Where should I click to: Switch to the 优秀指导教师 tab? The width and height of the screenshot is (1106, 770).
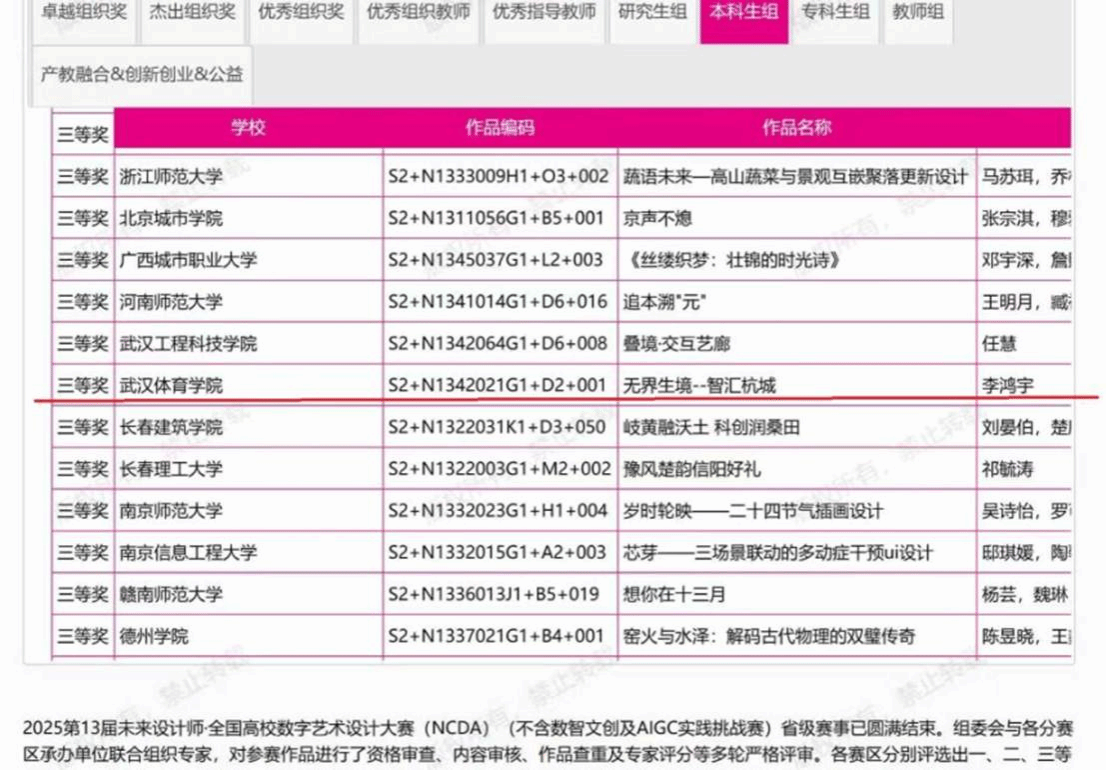tap(544, 13)
